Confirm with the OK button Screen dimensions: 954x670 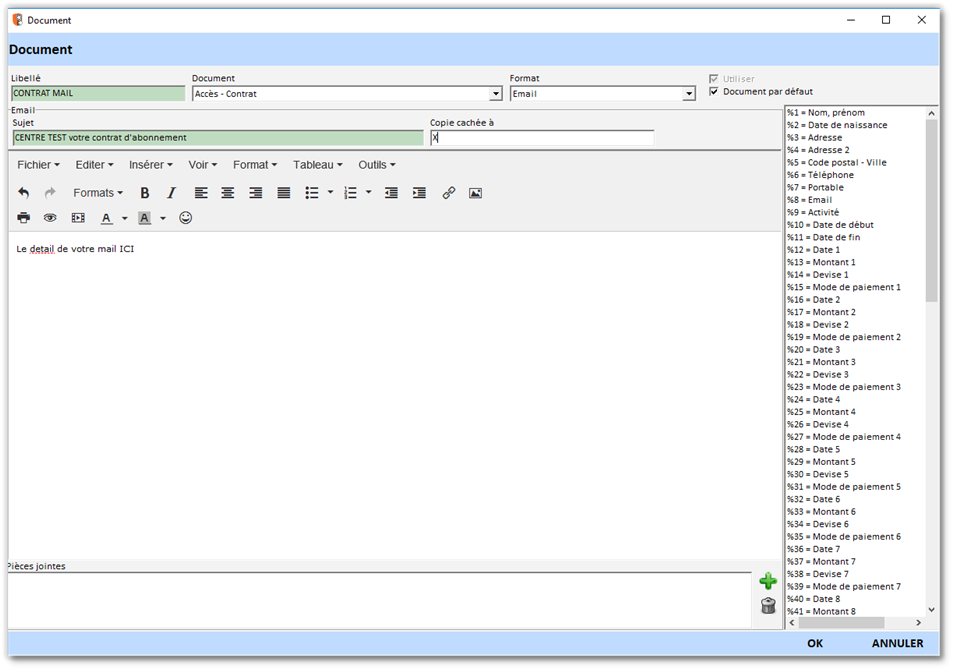click(815, 643)
